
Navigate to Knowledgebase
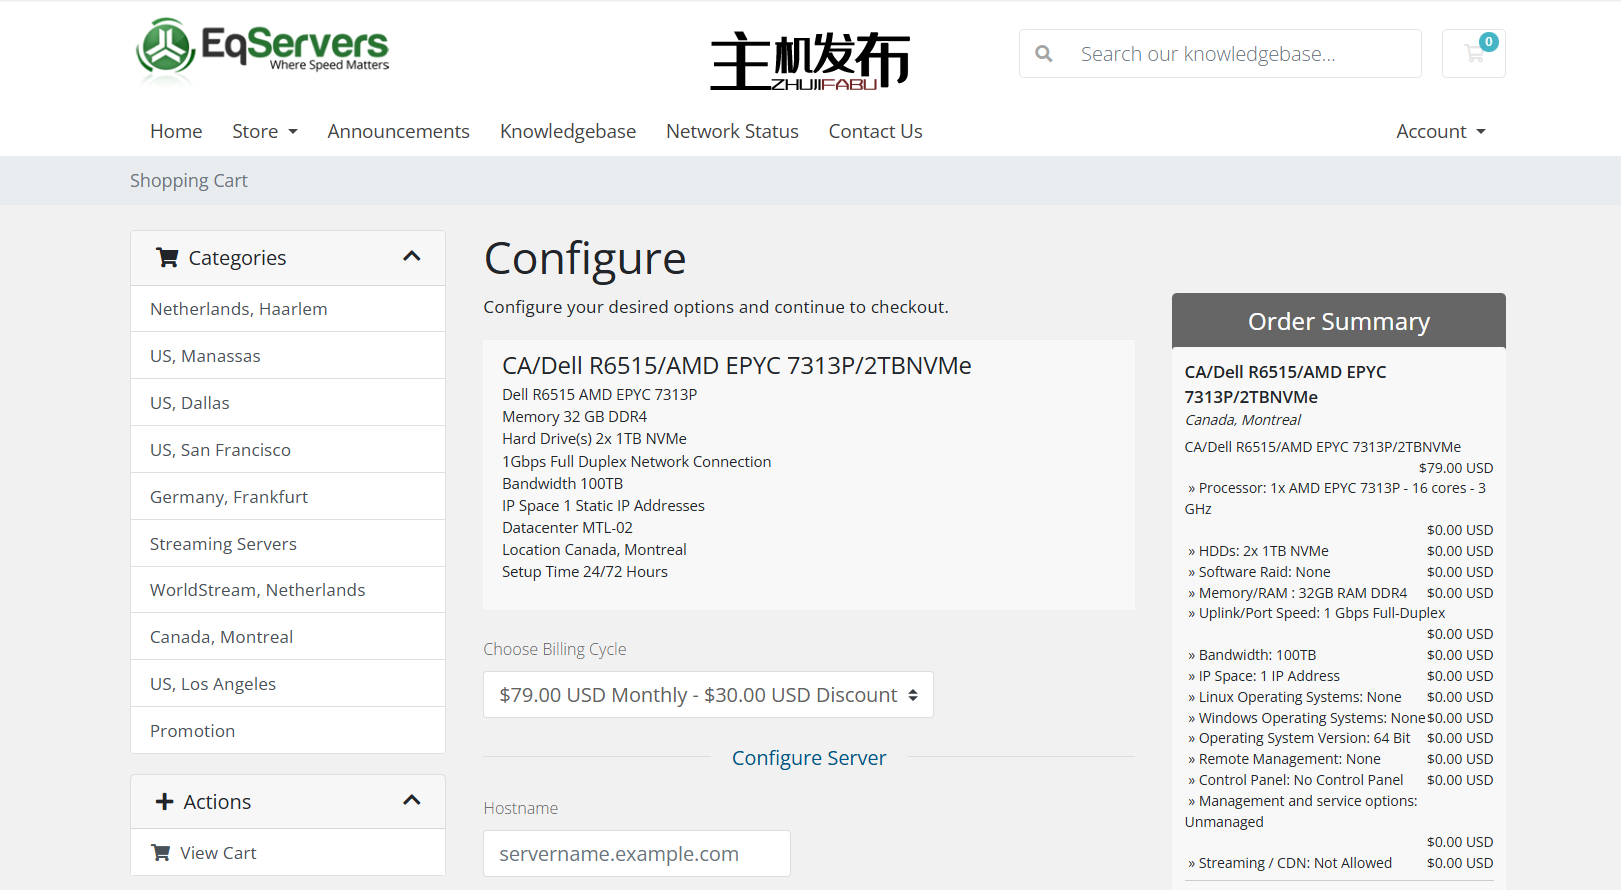[567, 131]
